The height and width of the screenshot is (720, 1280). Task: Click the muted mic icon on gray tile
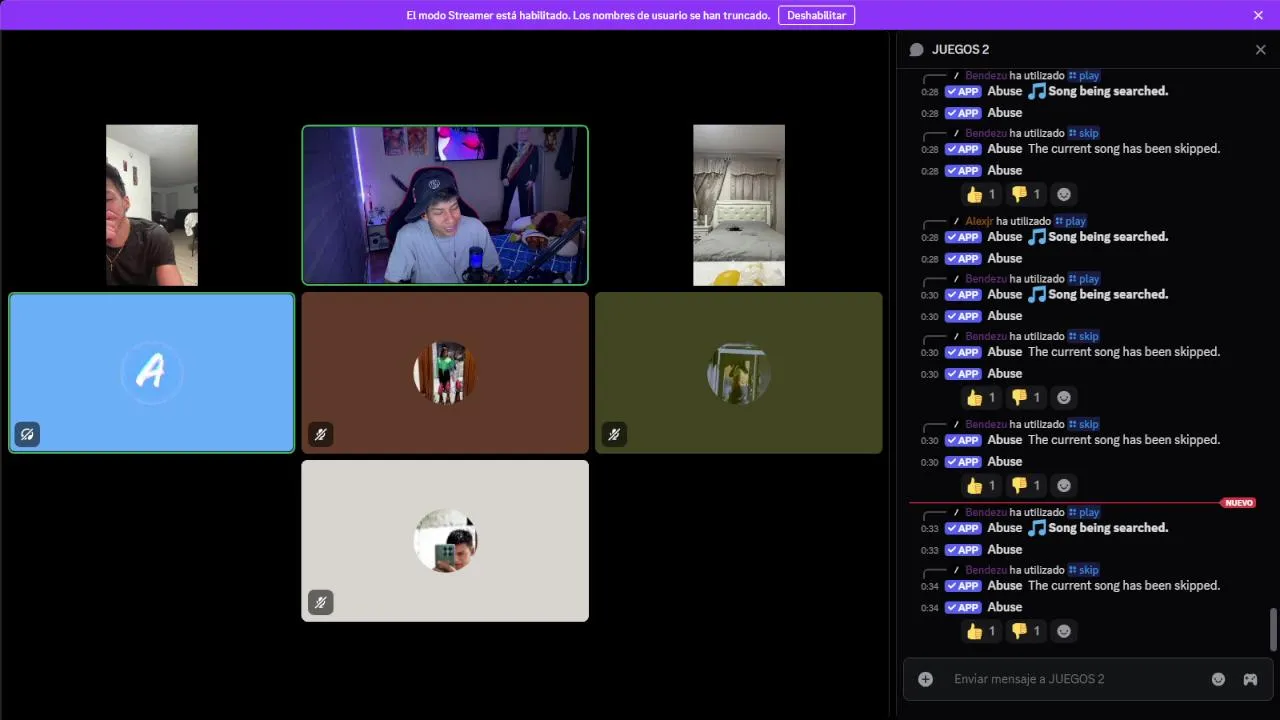click(x=320, y=602)
